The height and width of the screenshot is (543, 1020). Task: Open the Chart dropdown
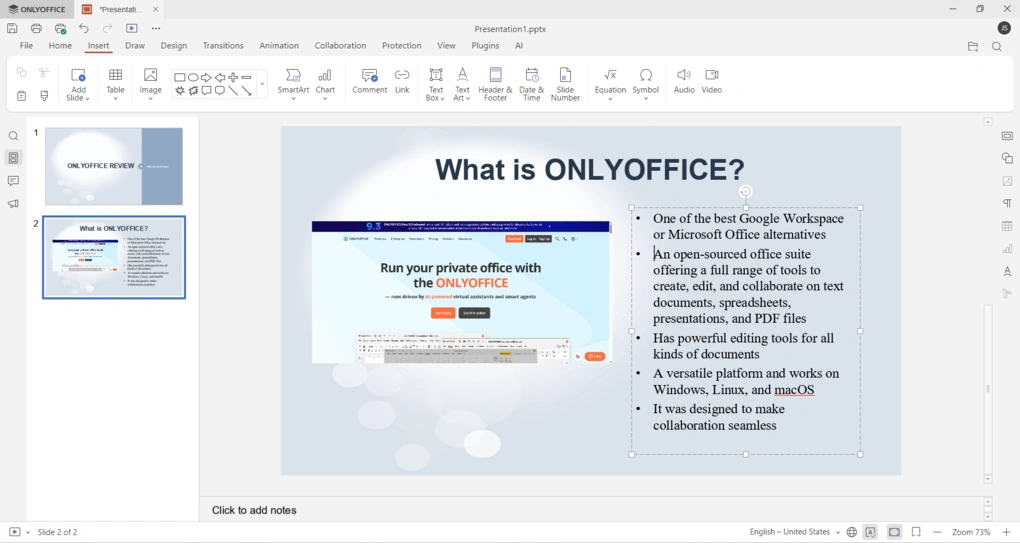pyautogui.click(x=325, y=98)
